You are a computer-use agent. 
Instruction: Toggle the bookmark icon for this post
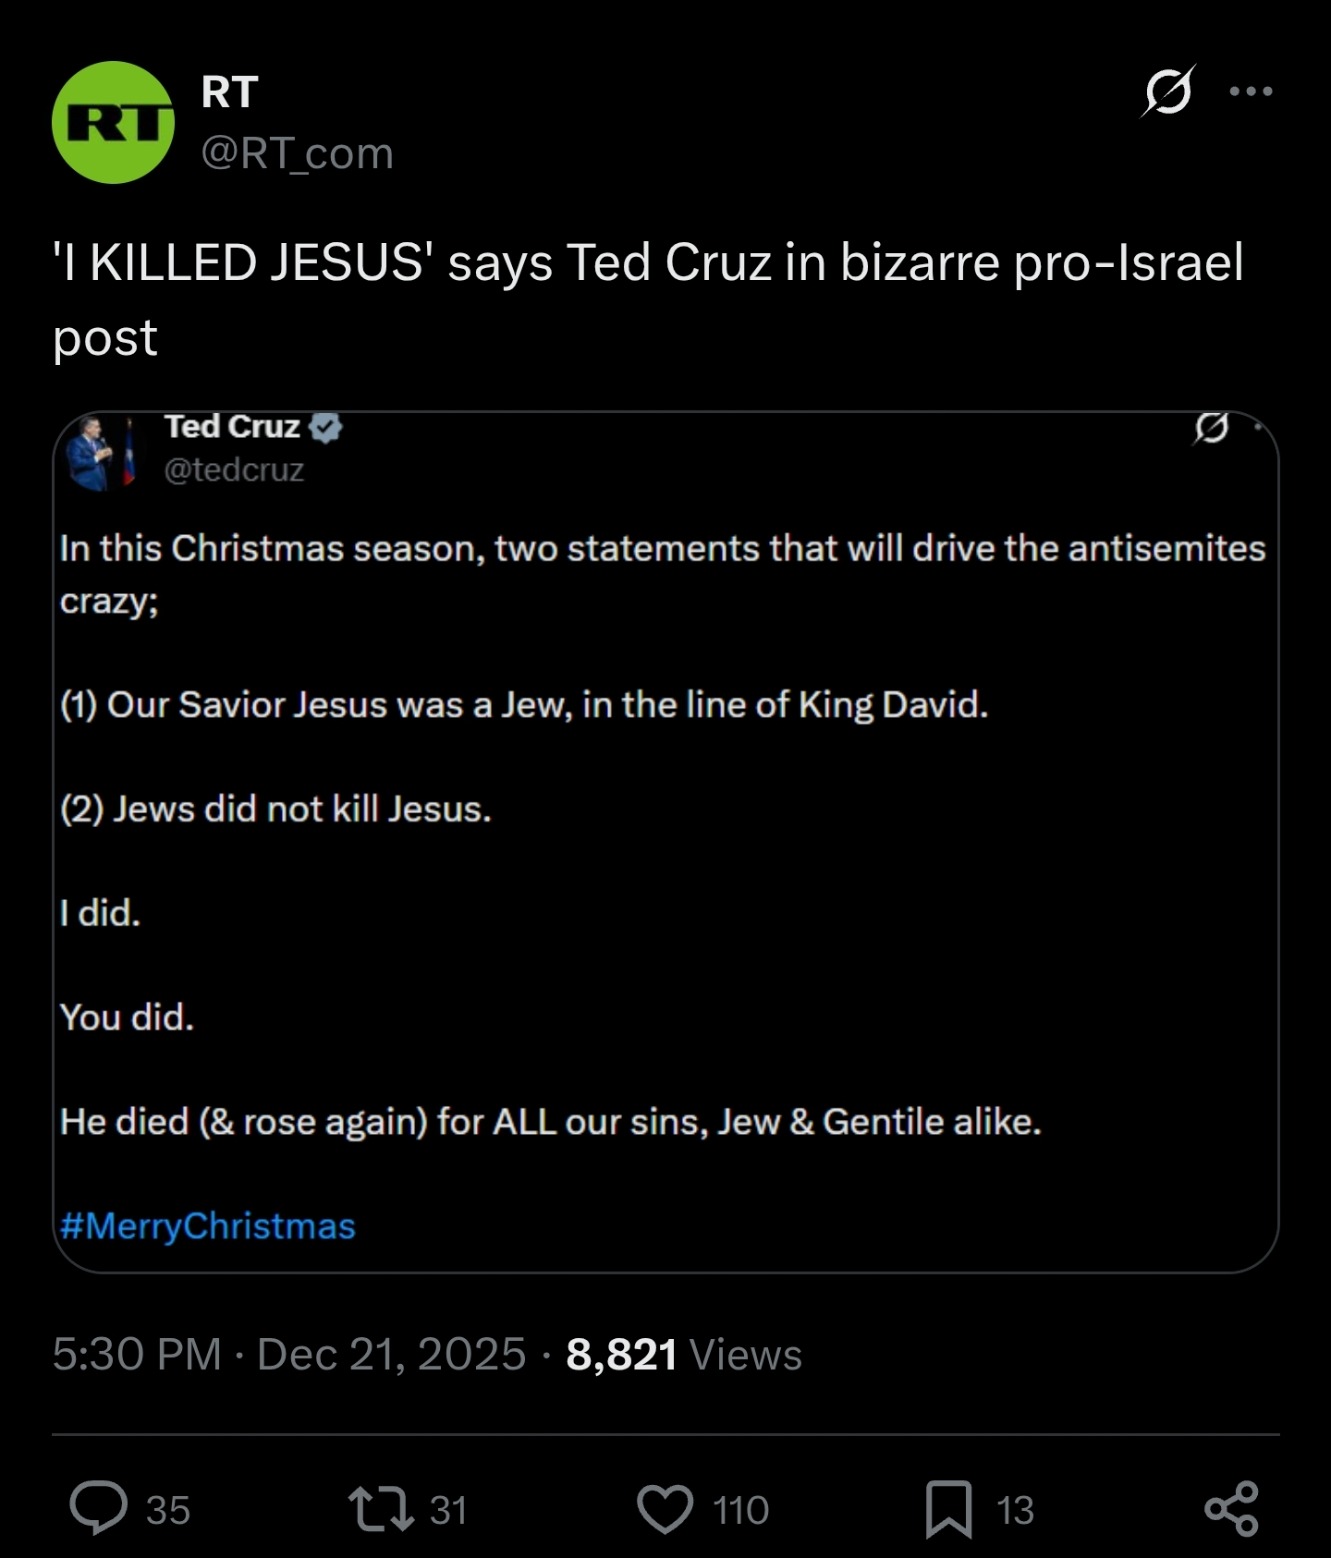coord(948,1508)
